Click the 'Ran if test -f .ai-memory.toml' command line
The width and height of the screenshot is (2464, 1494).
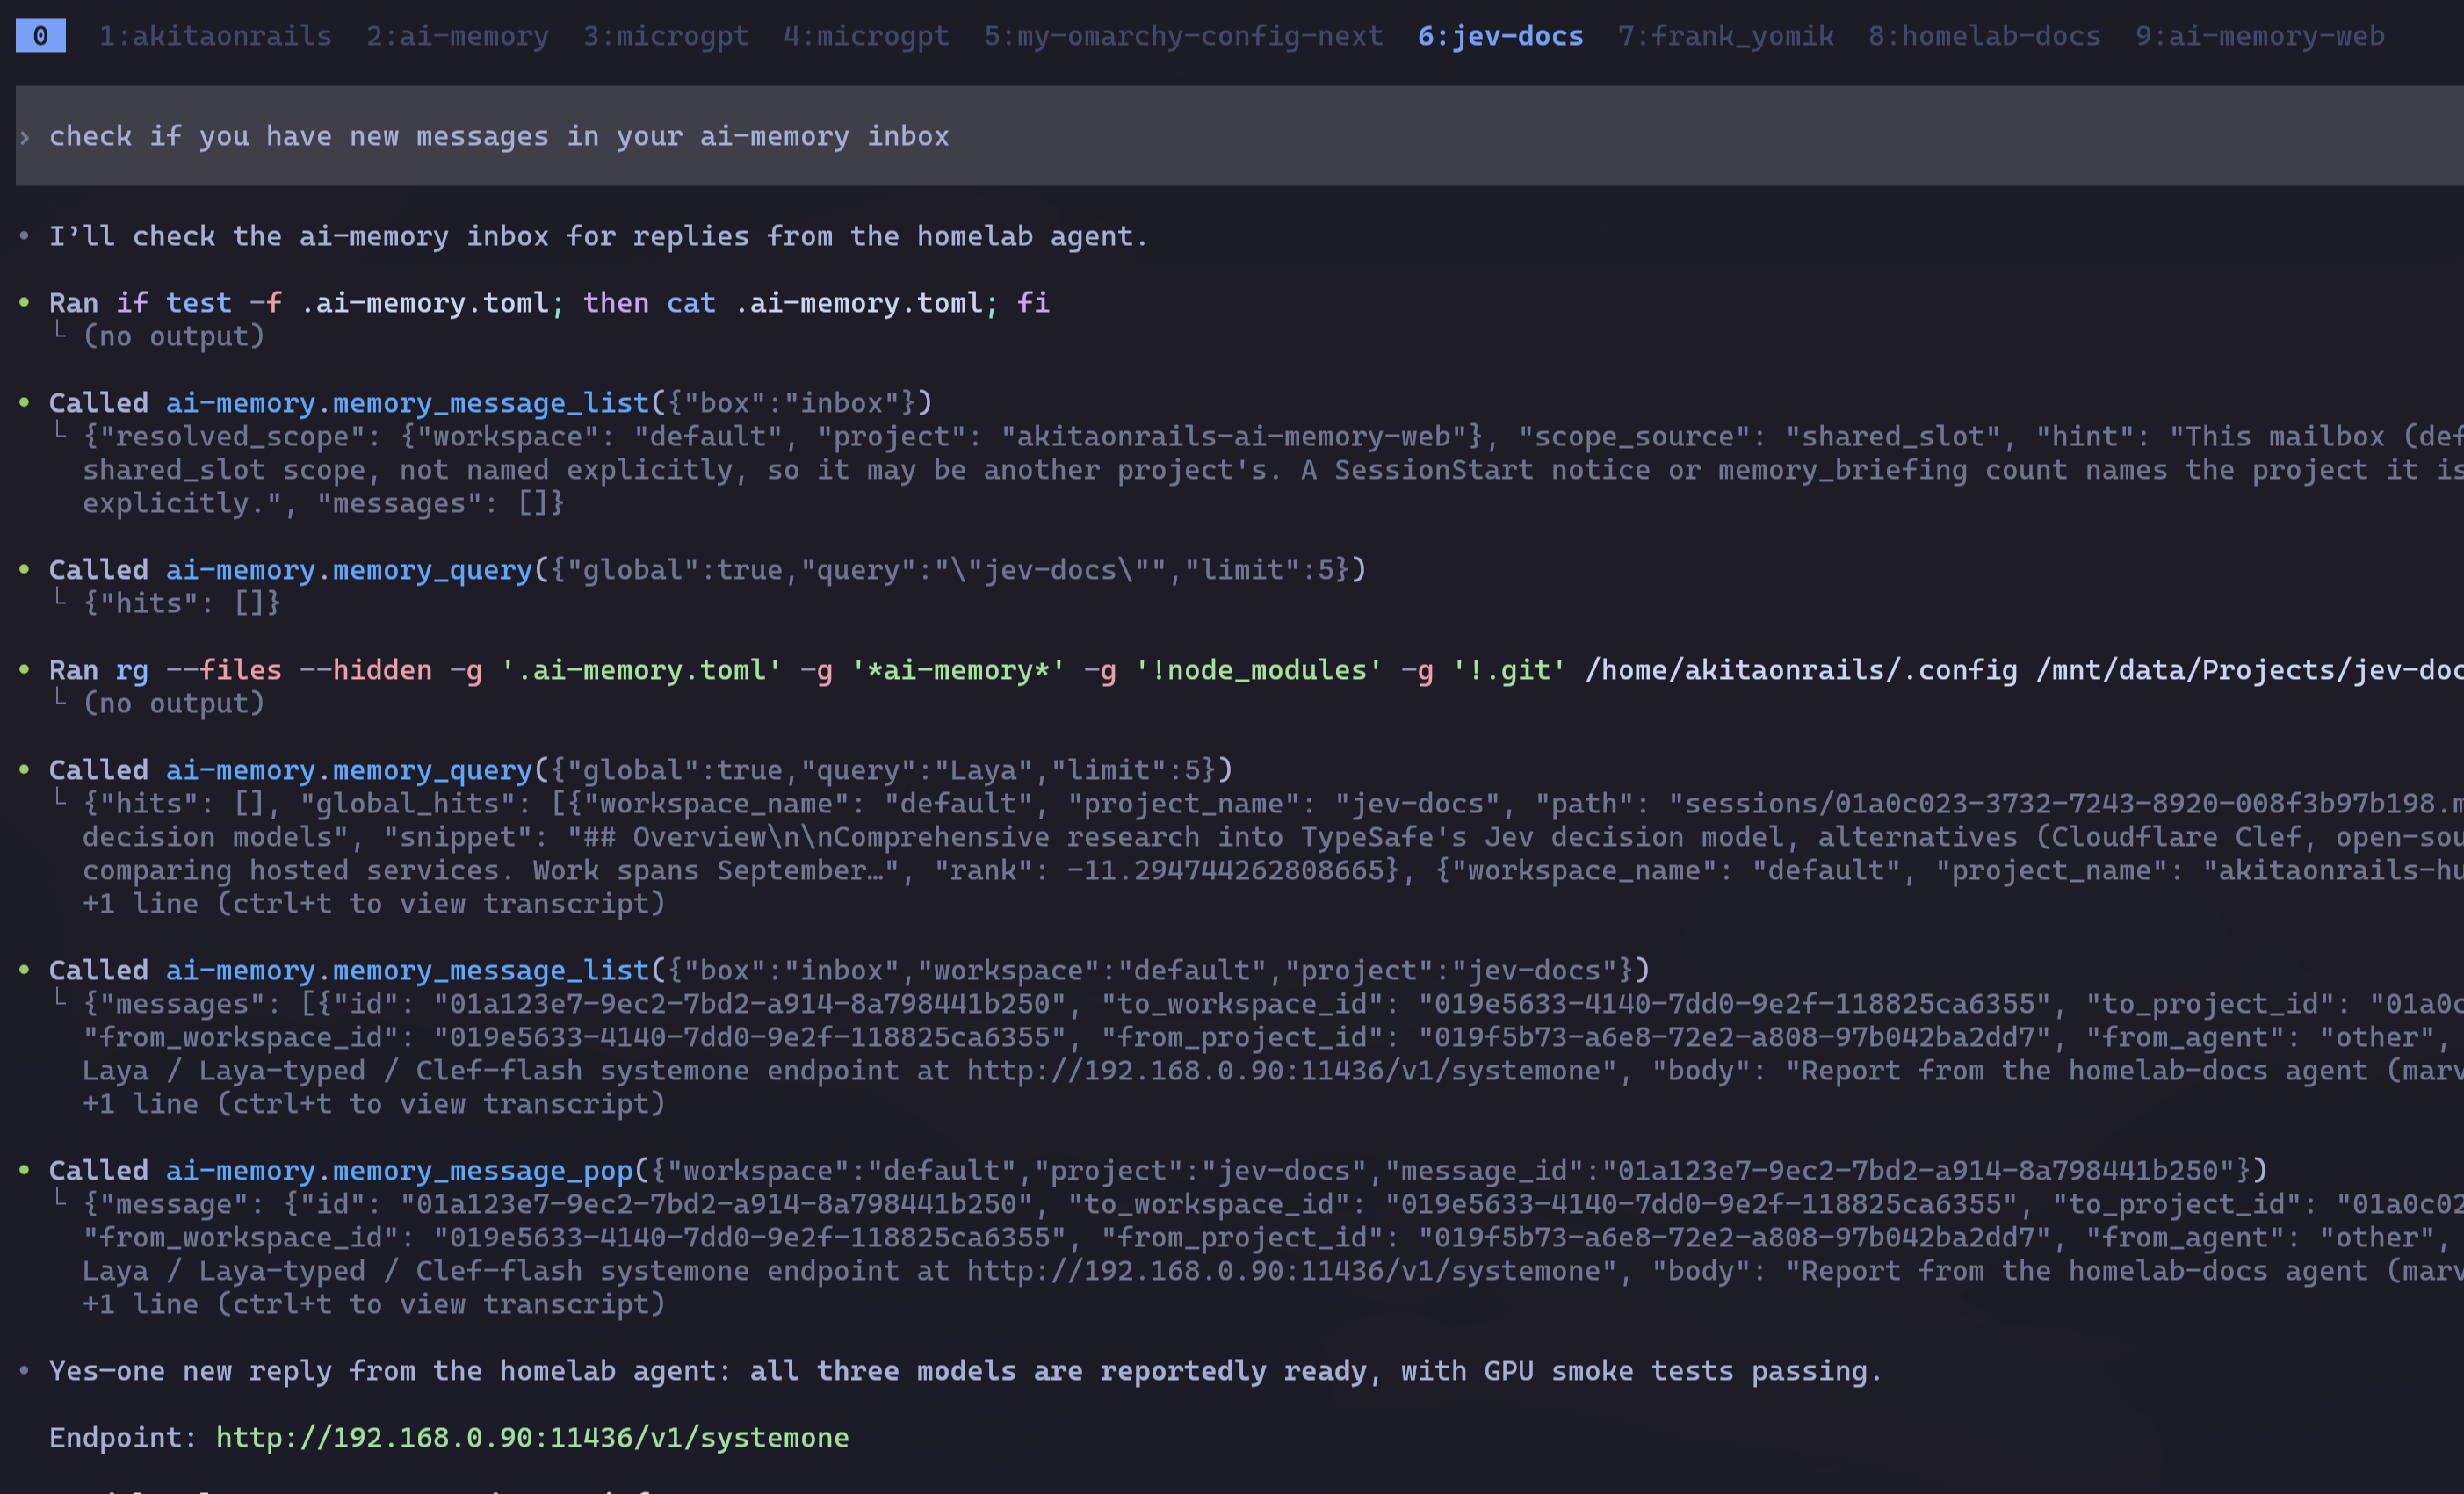tap(549, 303)
